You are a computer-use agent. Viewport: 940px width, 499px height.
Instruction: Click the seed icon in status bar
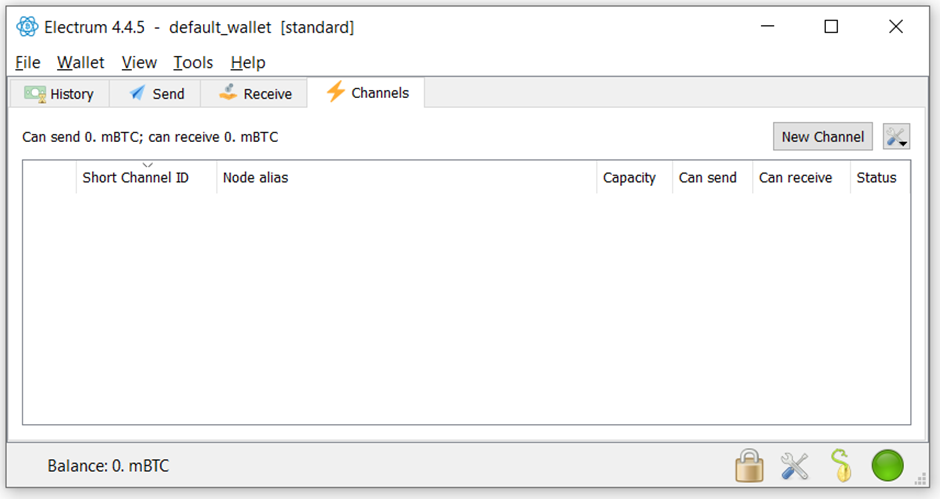pyautogui.click(x=841, y=465)
